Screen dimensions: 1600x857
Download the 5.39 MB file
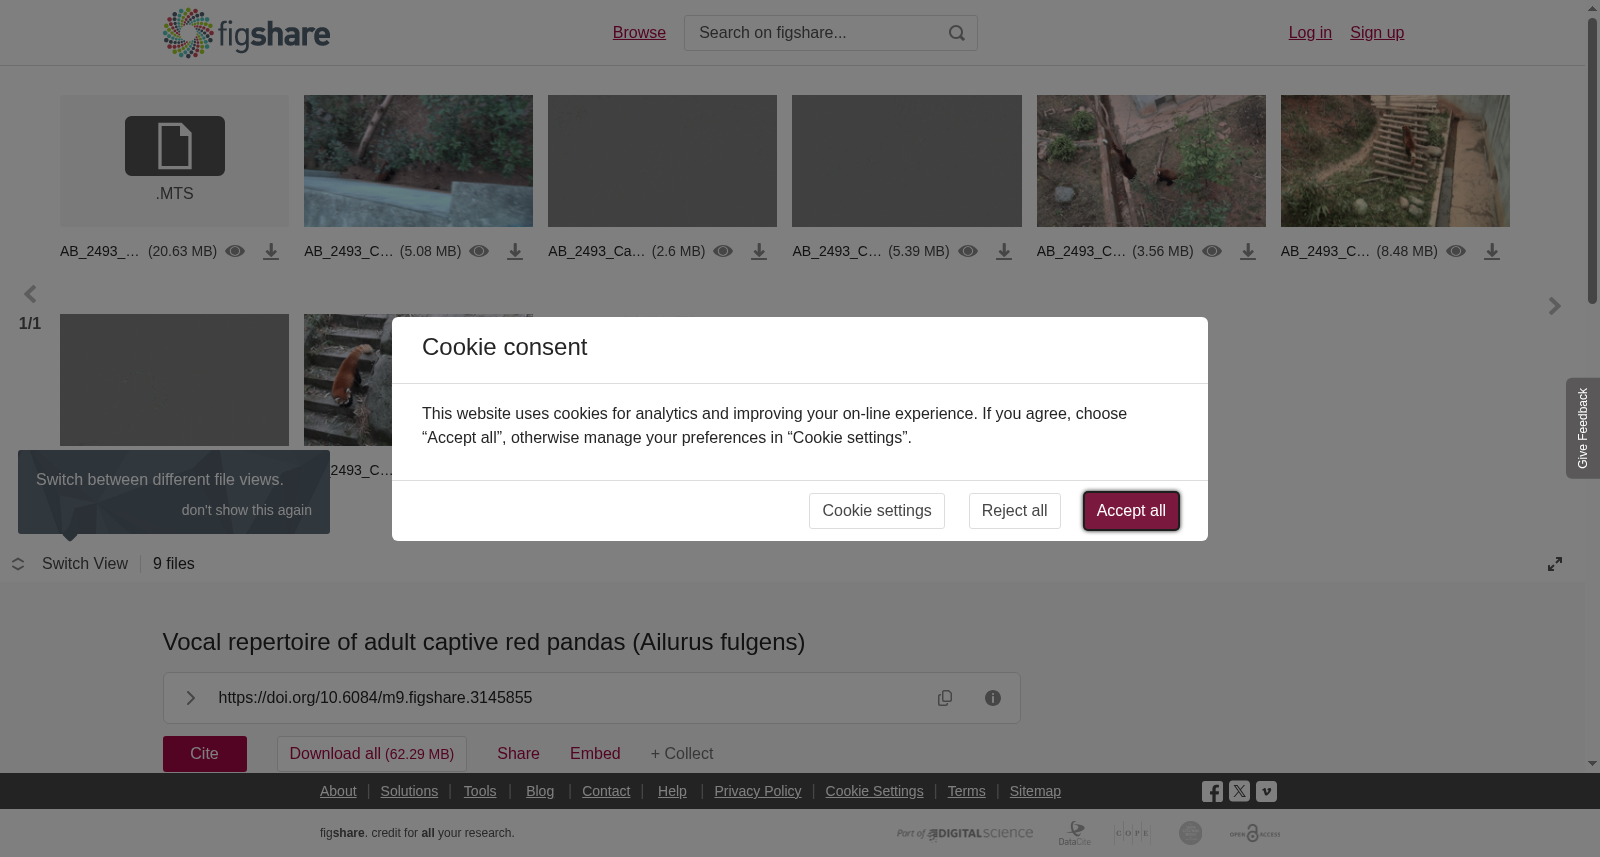coord(1004,252)
